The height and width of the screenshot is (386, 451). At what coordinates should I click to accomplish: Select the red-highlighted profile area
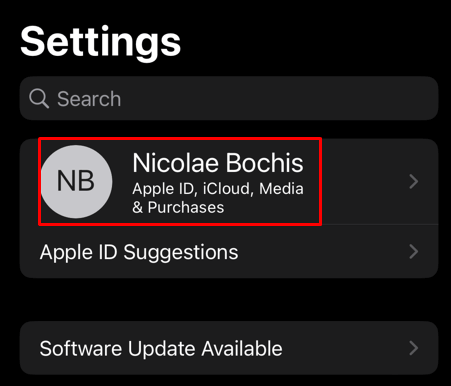180,182
